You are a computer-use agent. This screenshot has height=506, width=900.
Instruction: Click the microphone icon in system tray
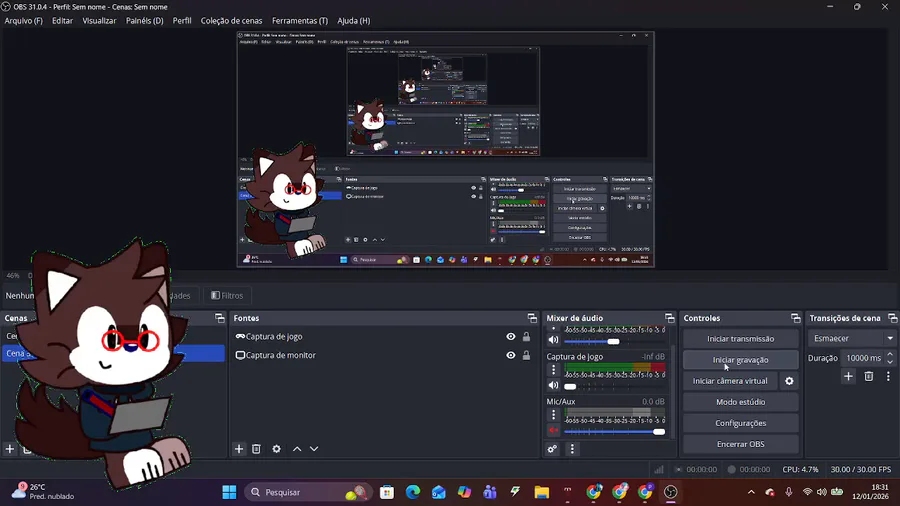789,492
